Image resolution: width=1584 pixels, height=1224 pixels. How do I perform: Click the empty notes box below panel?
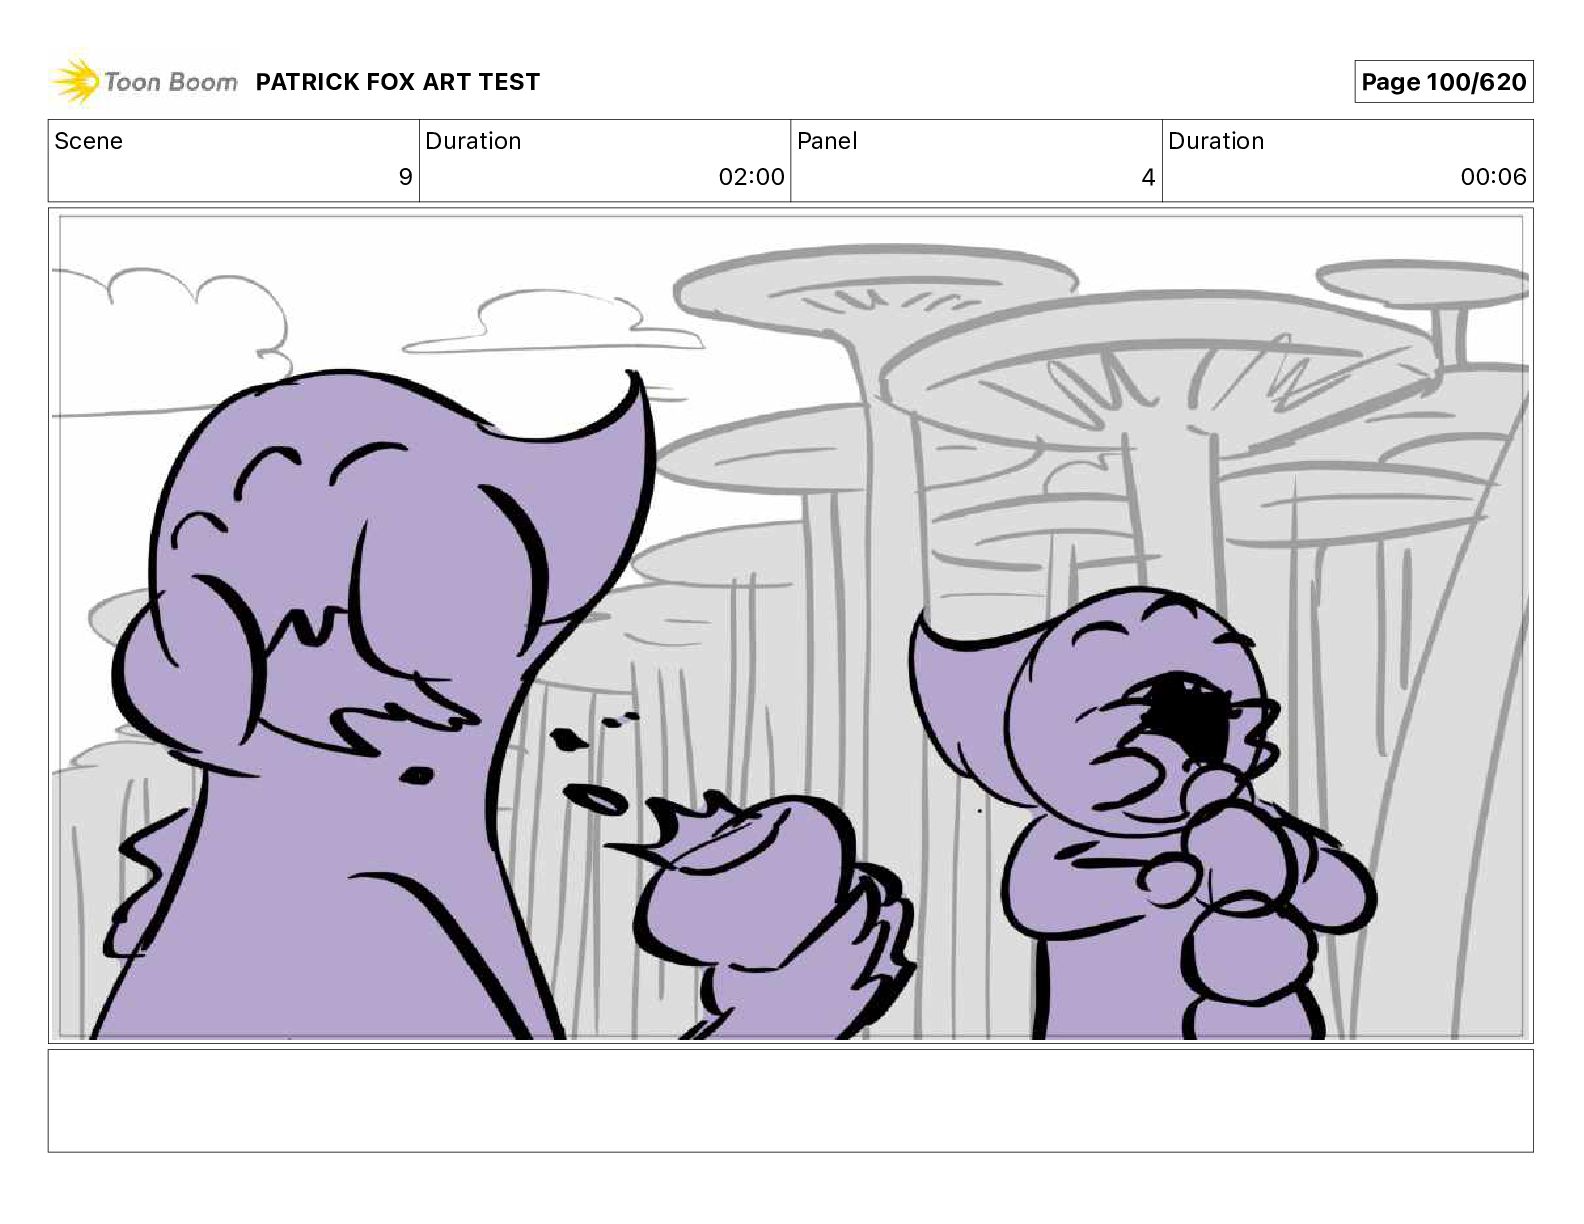(790, 1100)
